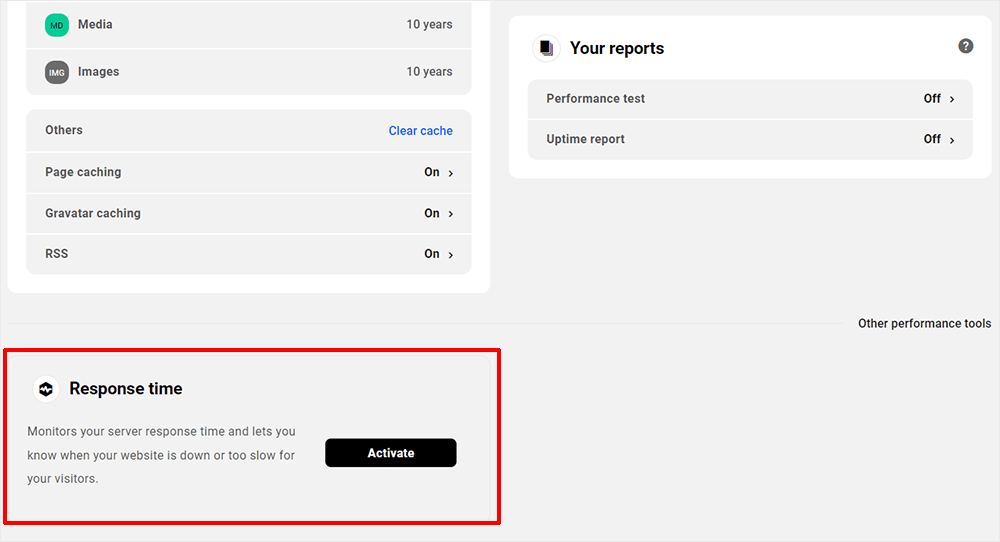Click the Images IMG badge icon
This screenshot has width=1000, height=542.
coord(57,72)
